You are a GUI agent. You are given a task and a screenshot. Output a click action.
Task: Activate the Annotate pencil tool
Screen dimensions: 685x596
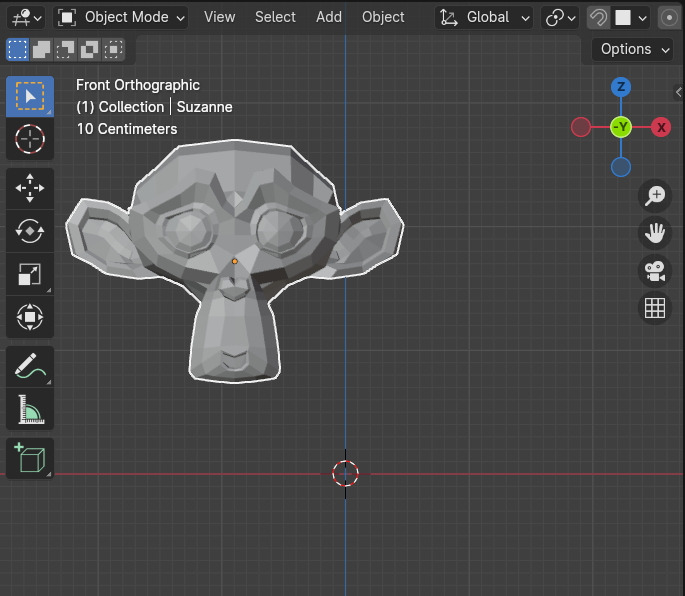tap(30, 366)
